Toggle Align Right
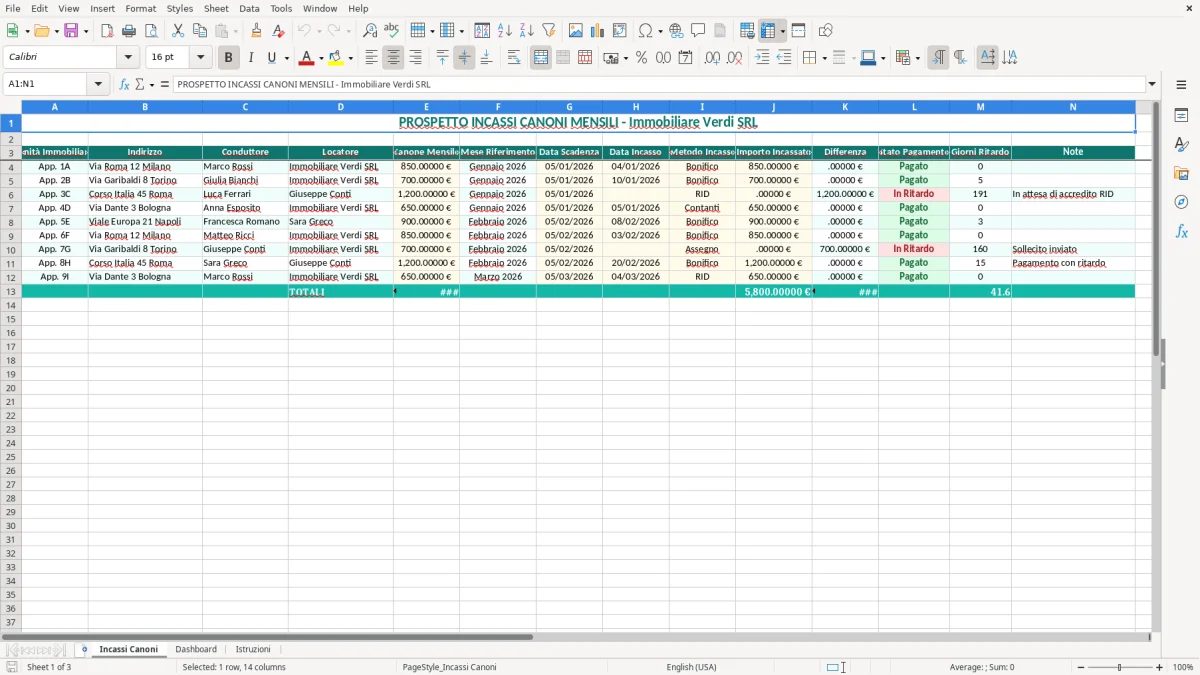The width and height of the screenshot is (1200, 675). point(416,58)
